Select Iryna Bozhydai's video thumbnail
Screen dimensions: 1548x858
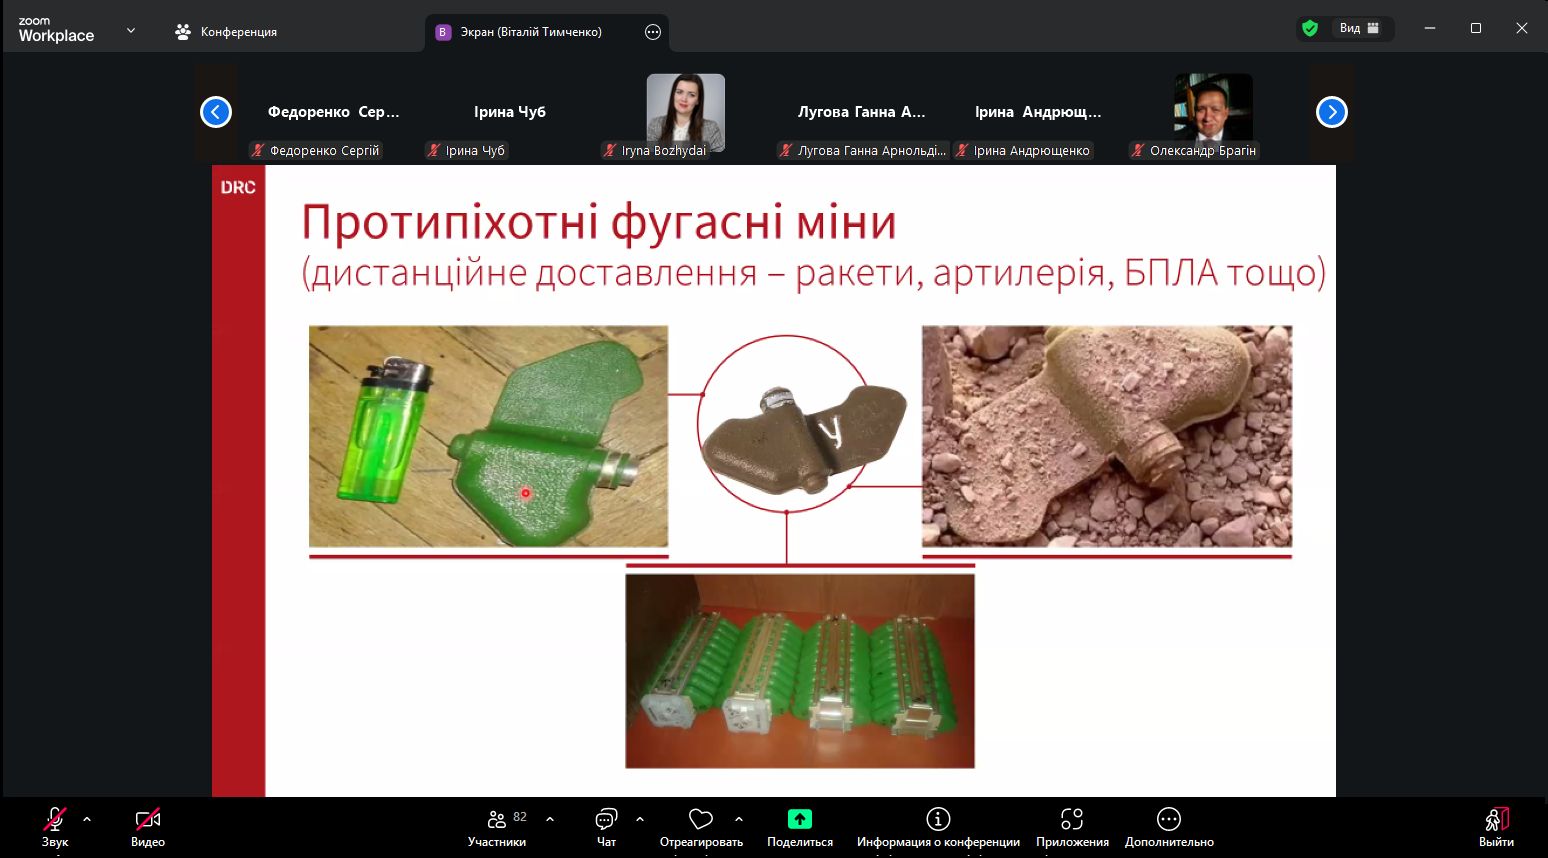(685, 111)
